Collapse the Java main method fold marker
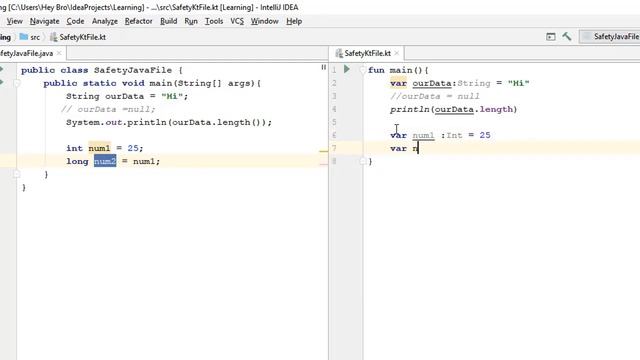Image resolution: width=640 pixels, height=360 pixels. click(x=16, y=83)
